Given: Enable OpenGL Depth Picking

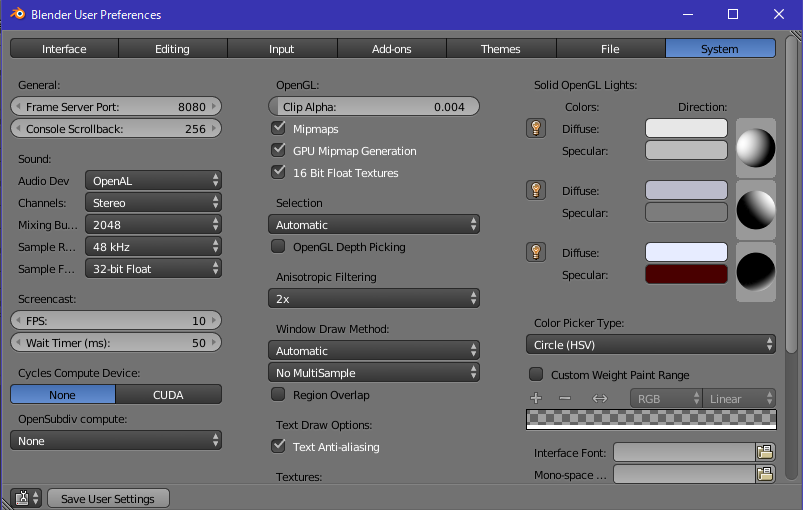Looking at the screenshot, I should point(279,247).
